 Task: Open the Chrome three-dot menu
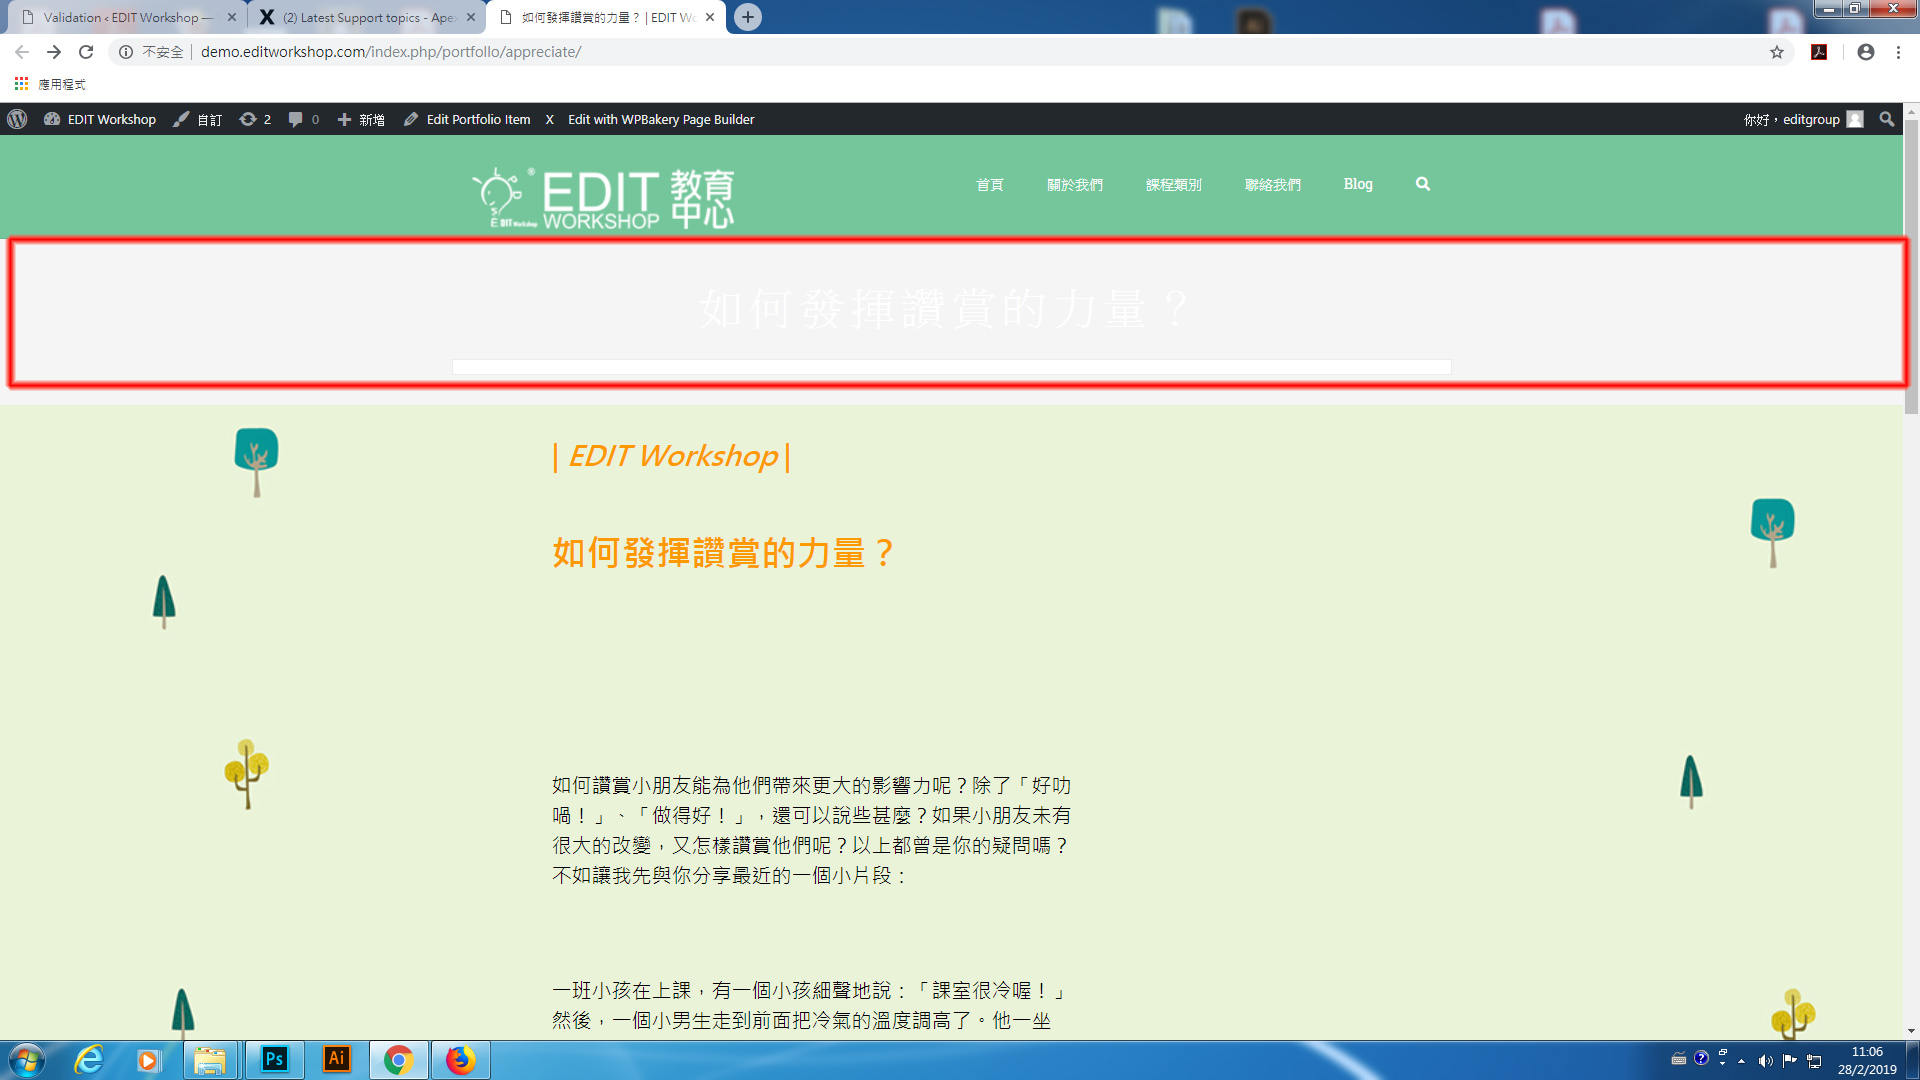(x=1898, y=52)
